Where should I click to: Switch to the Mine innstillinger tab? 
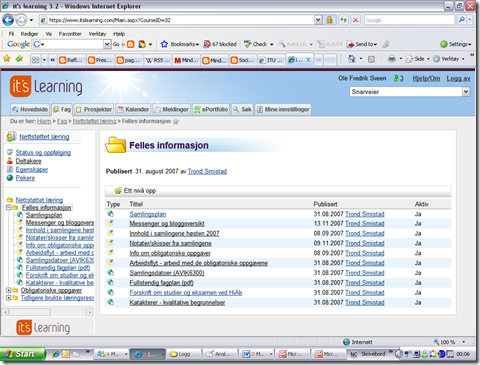[x=283, y=109]
